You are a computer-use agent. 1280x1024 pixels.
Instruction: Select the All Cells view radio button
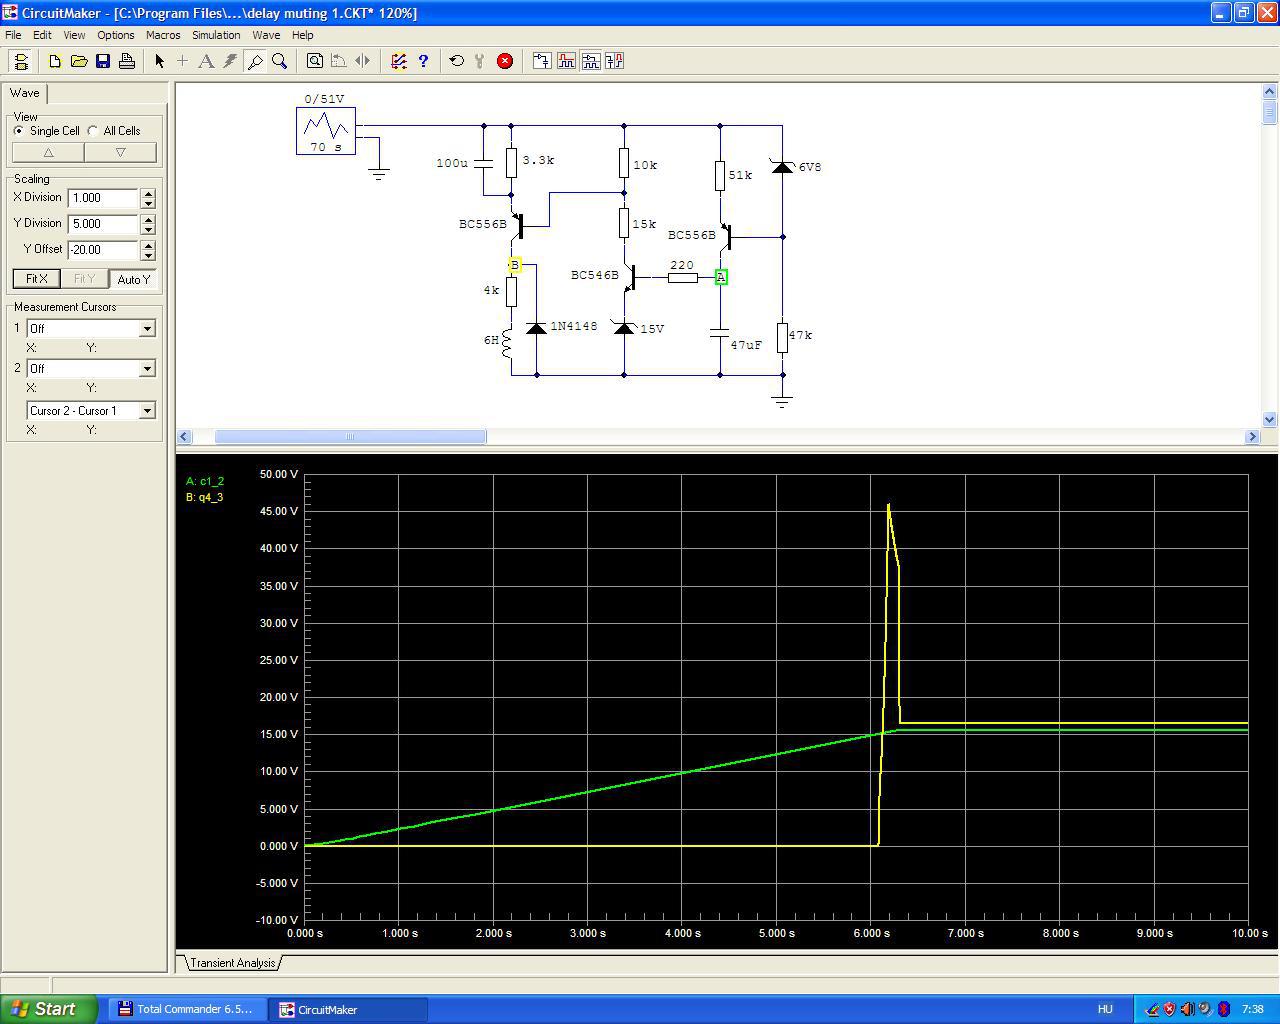point(93,131)
